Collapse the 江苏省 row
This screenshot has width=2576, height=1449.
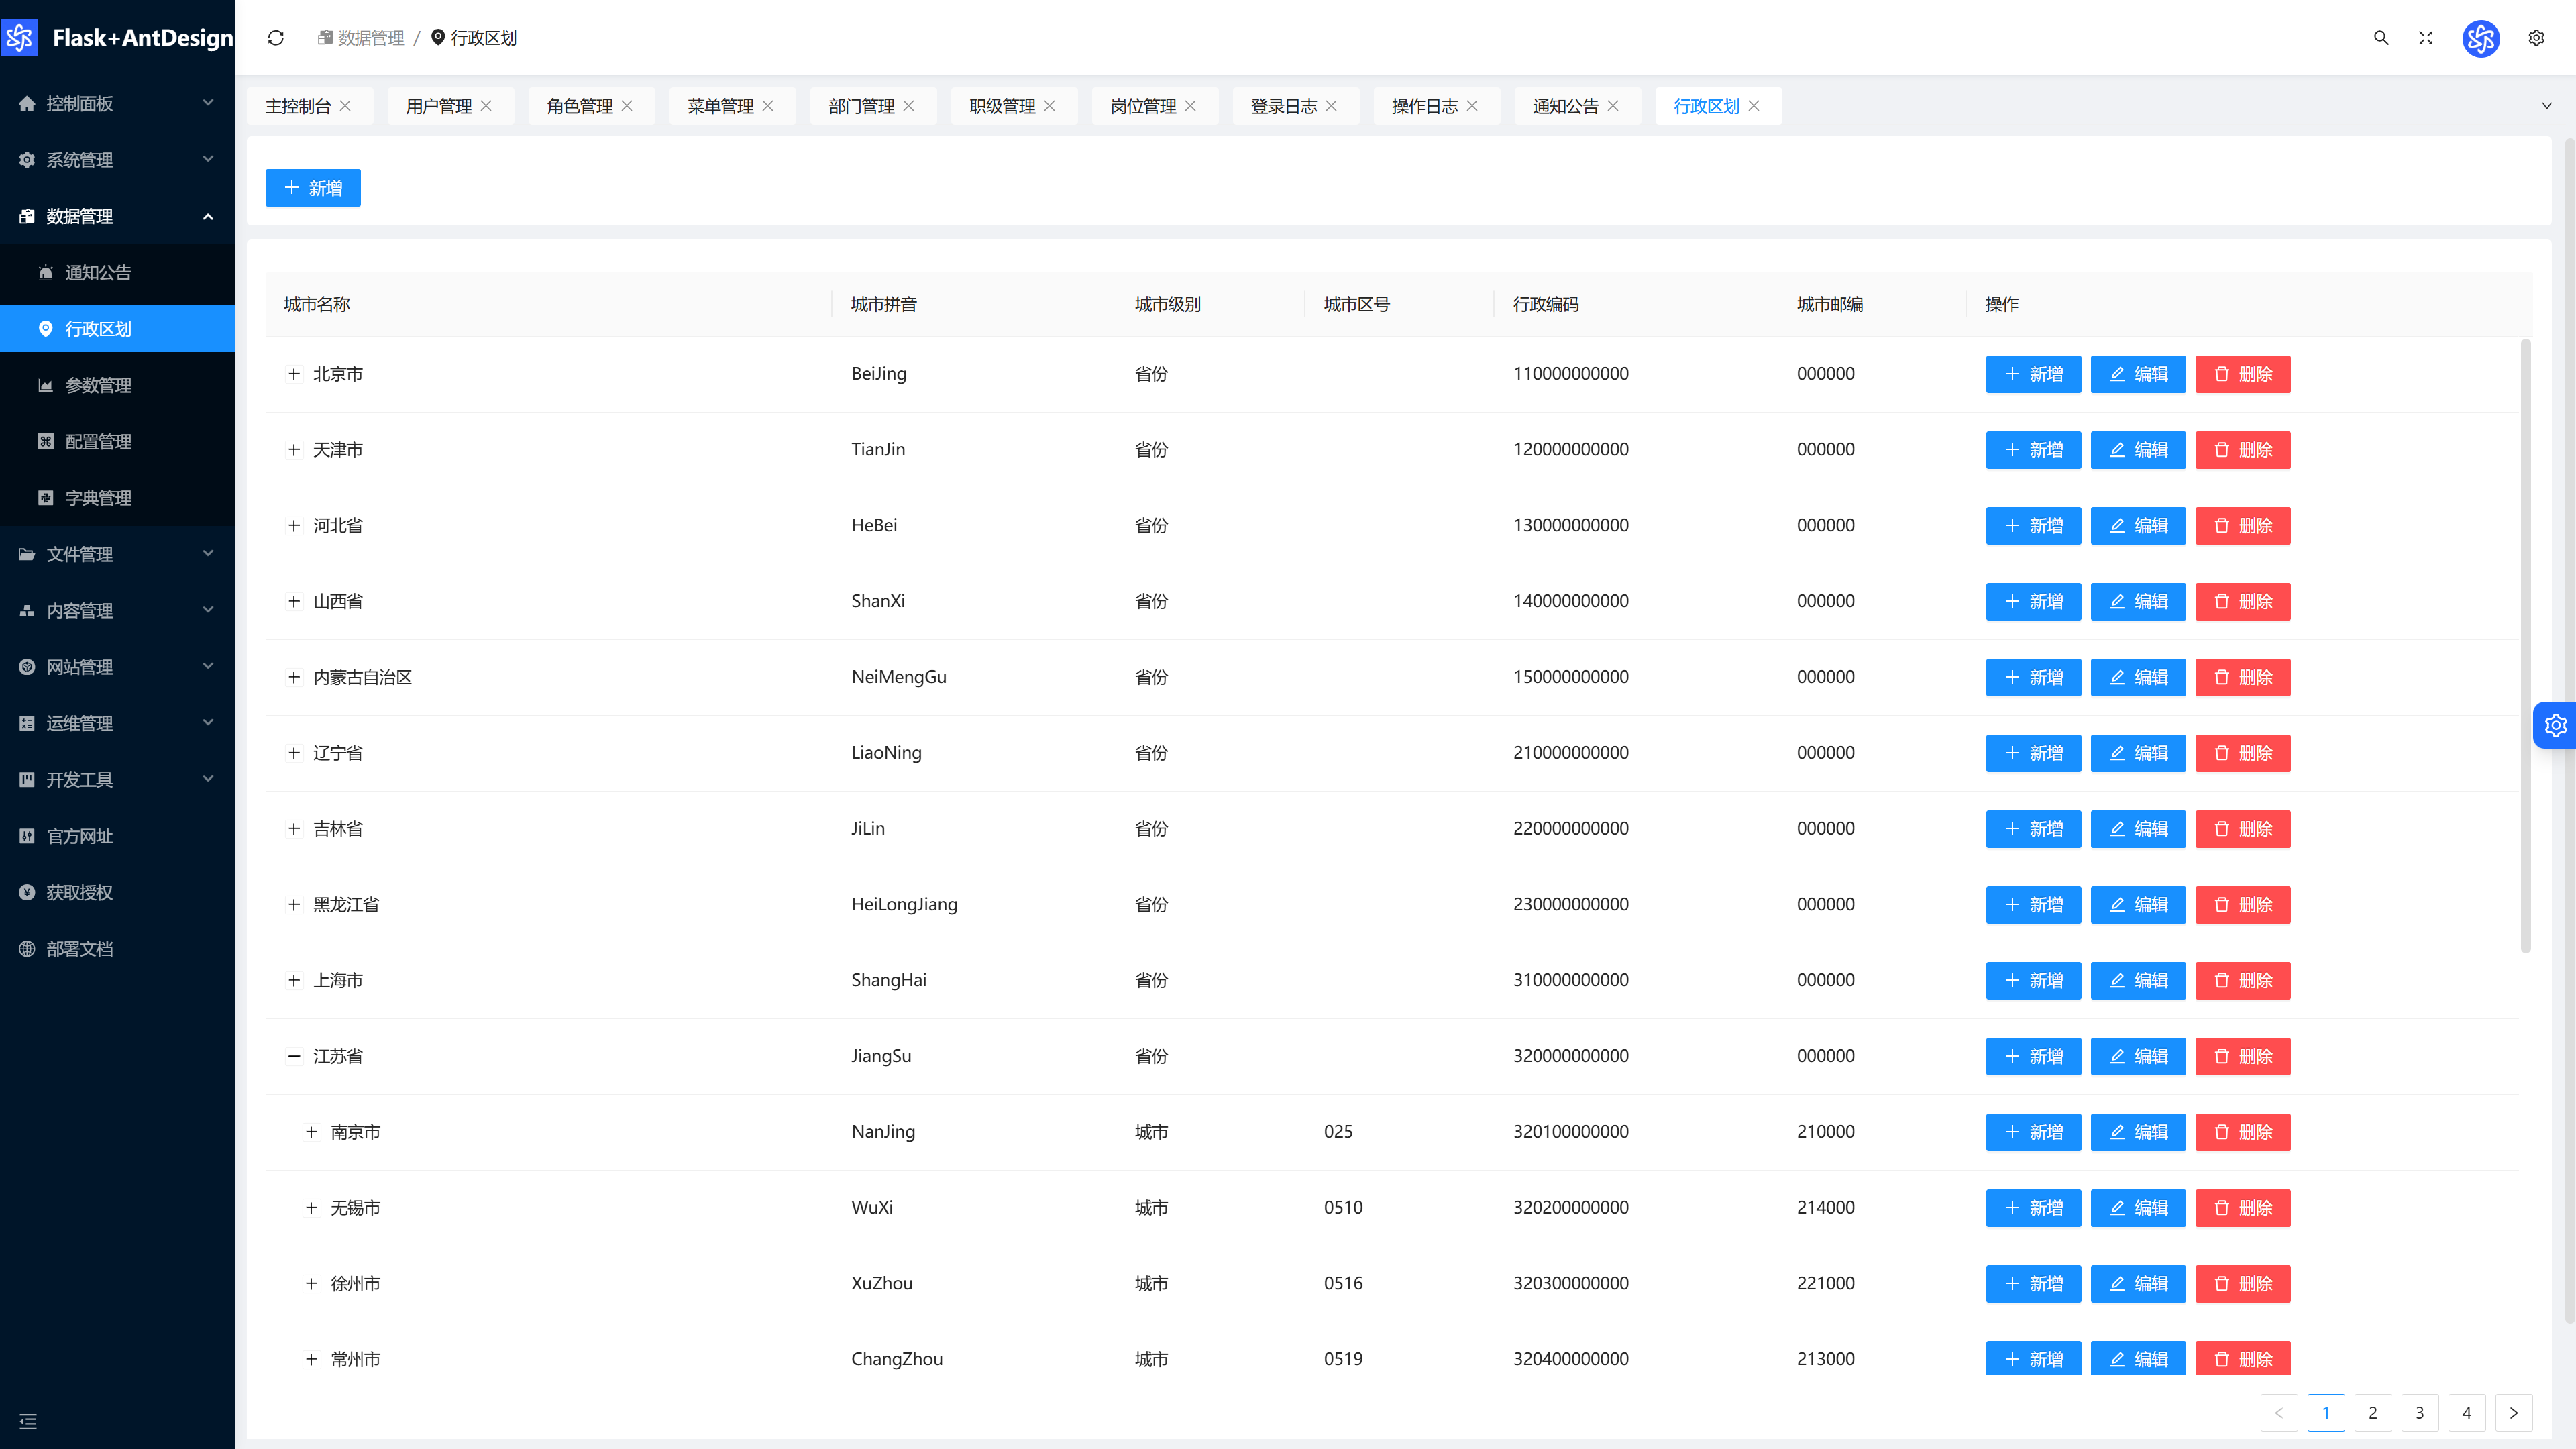point(294,1056)
